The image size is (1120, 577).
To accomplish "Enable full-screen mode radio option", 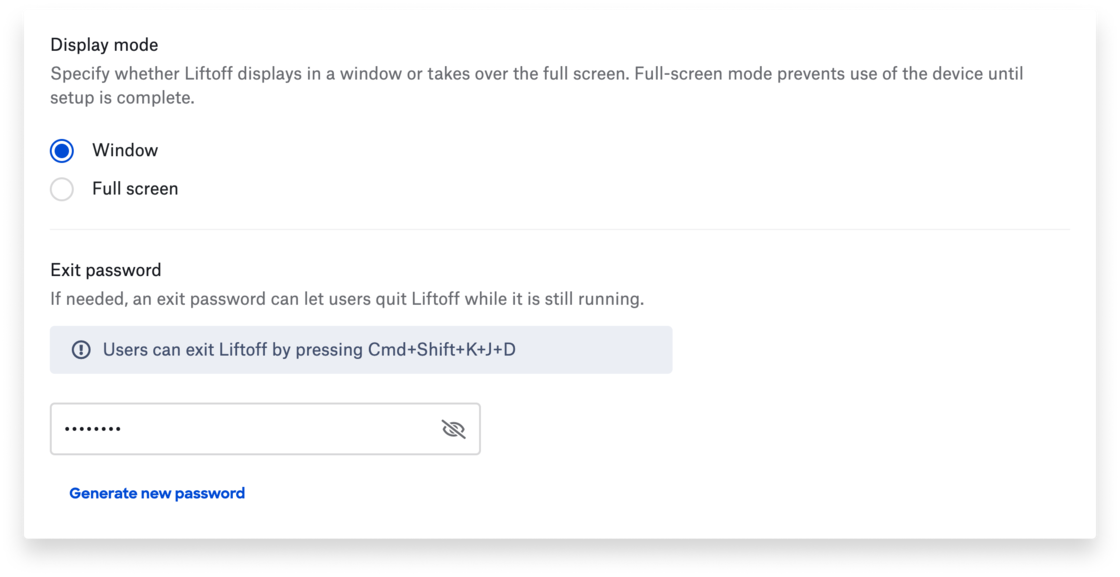I will 61,188.
